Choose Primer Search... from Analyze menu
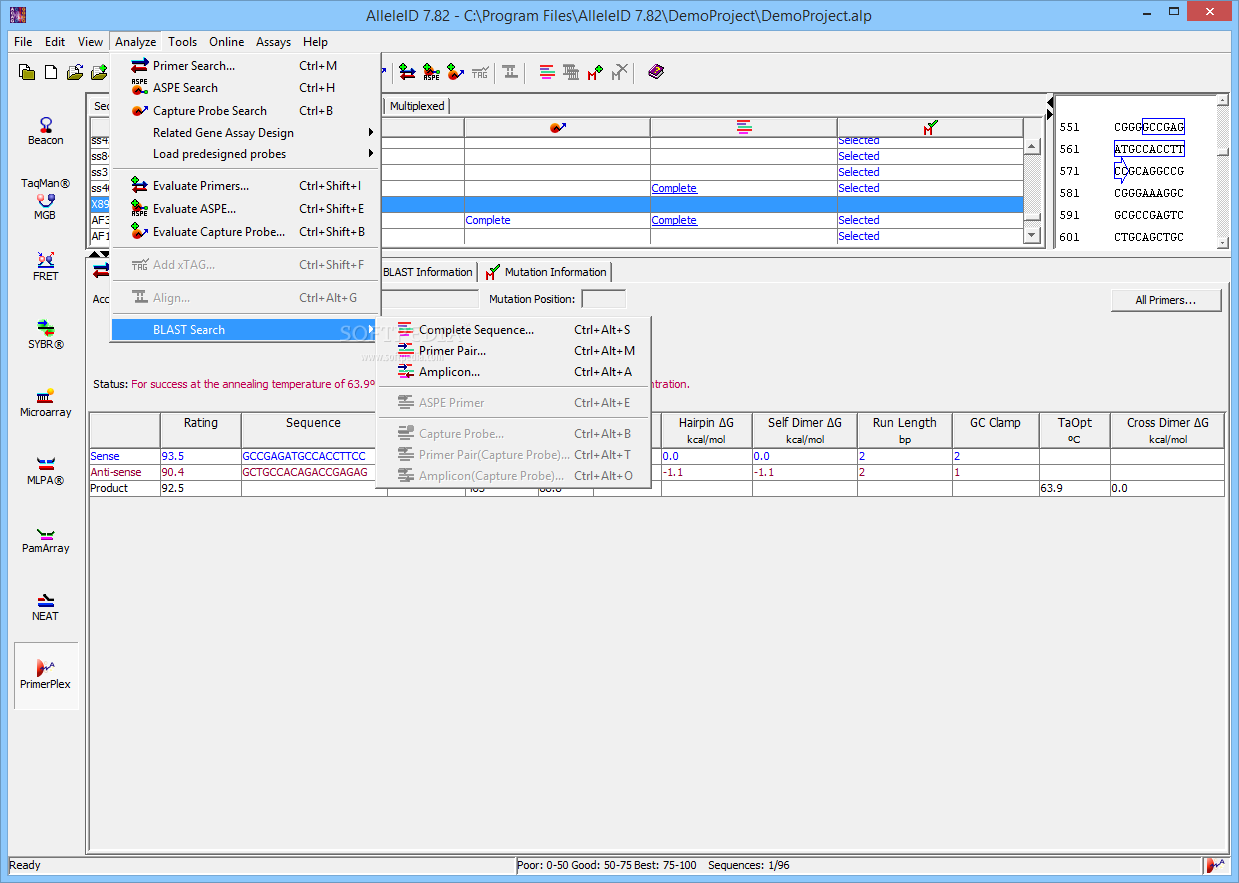This screenshot has width=1239, height=883. point(245,66)
